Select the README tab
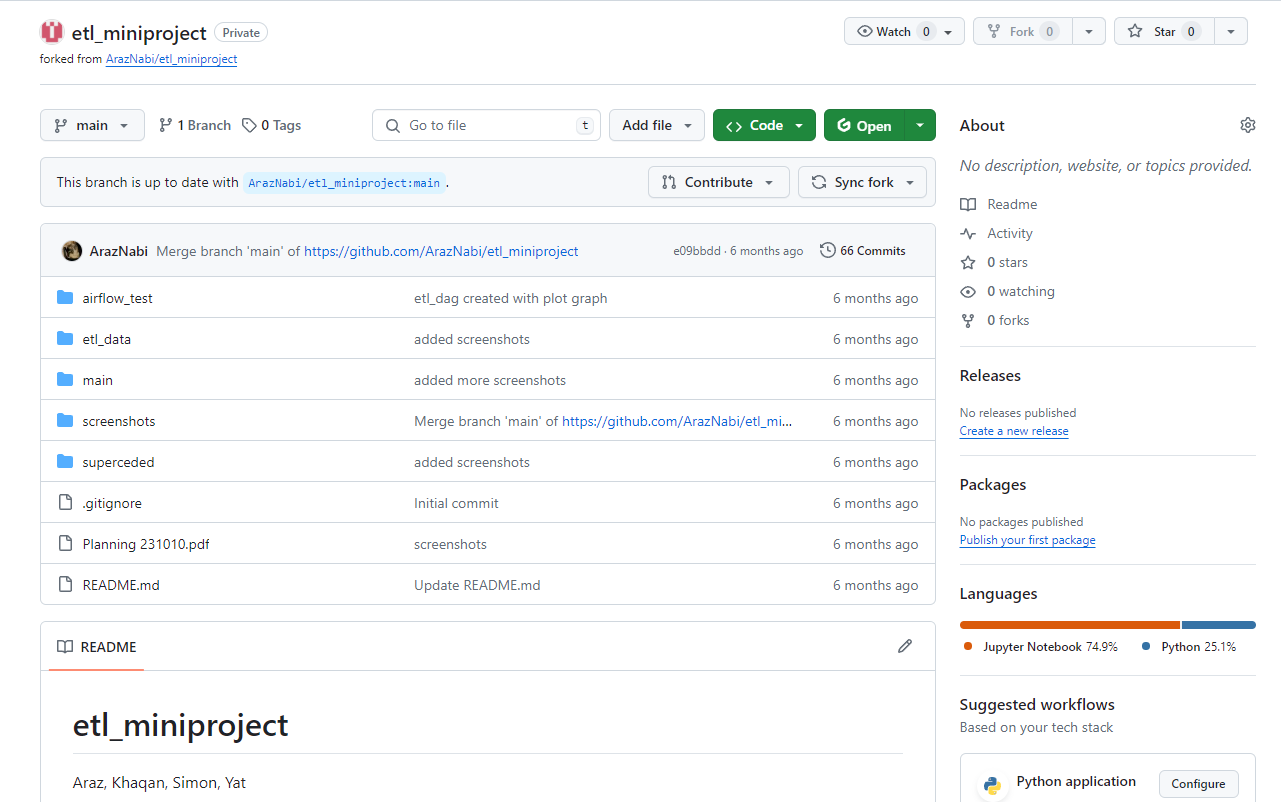Image resolution: width=1281 pixels, height=802 pixels. [96, 647]
